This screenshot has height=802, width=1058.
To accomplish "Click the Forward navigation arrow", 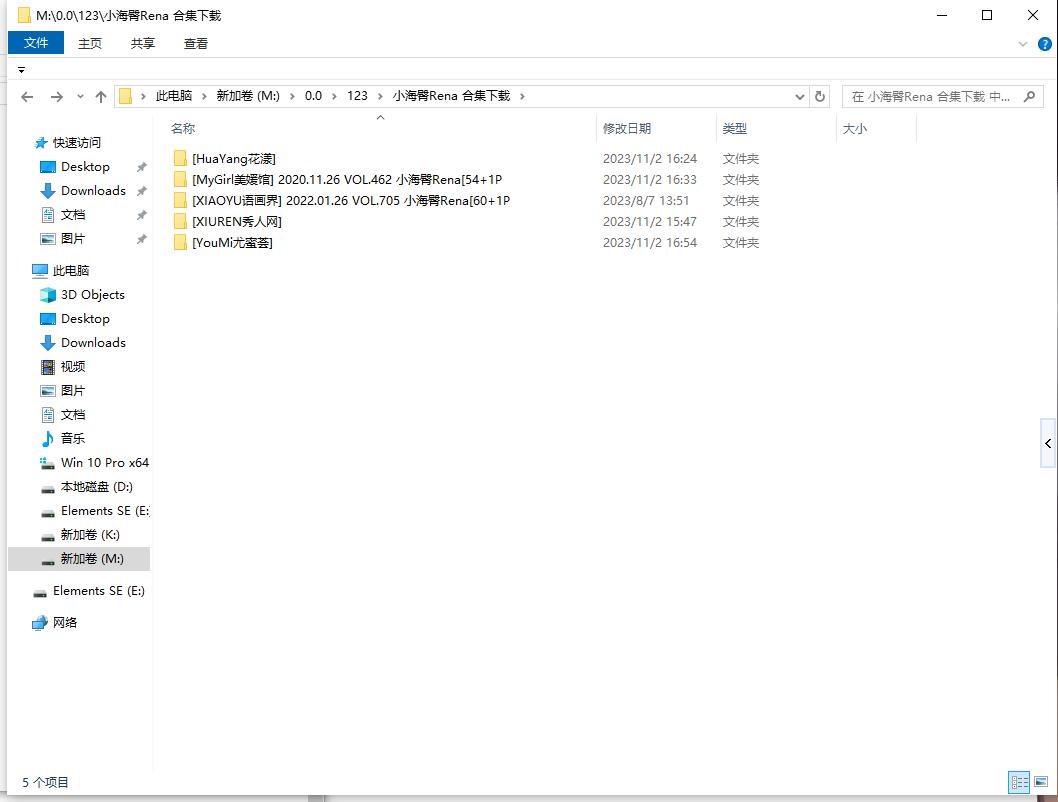I will (x=56, y=97).
